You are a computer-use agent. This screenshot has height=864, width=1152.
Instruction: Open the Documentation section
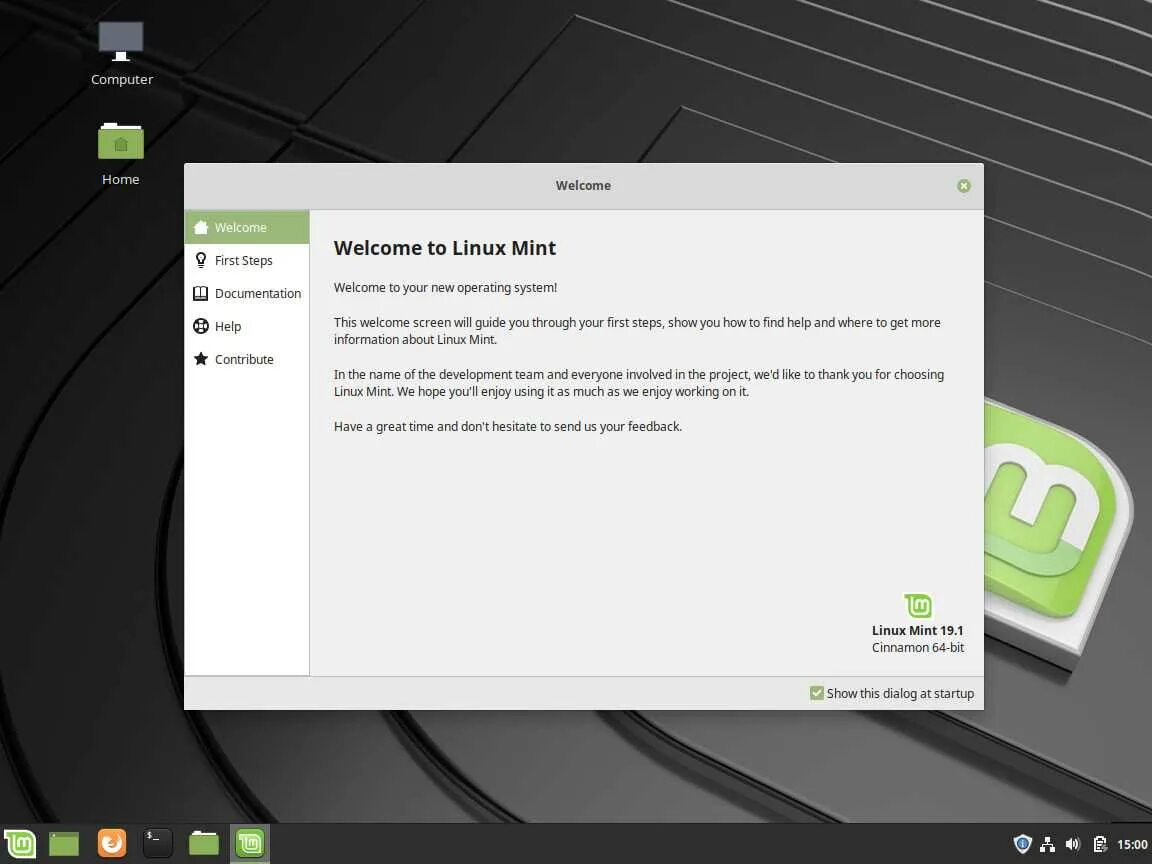pyautogui.click(x=247, y=293)
